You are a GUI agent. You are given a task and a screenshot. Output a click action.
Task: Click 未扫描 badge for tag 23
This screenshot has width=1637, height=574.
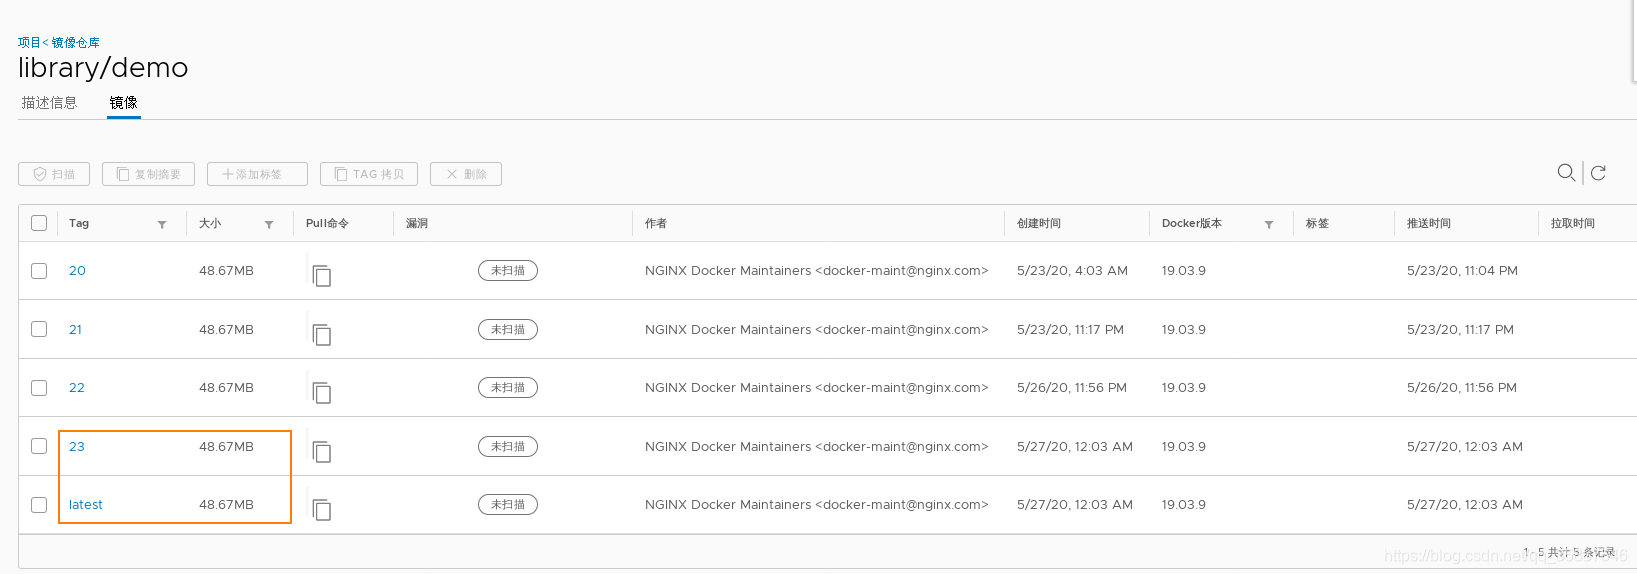(x=508, y=446)
